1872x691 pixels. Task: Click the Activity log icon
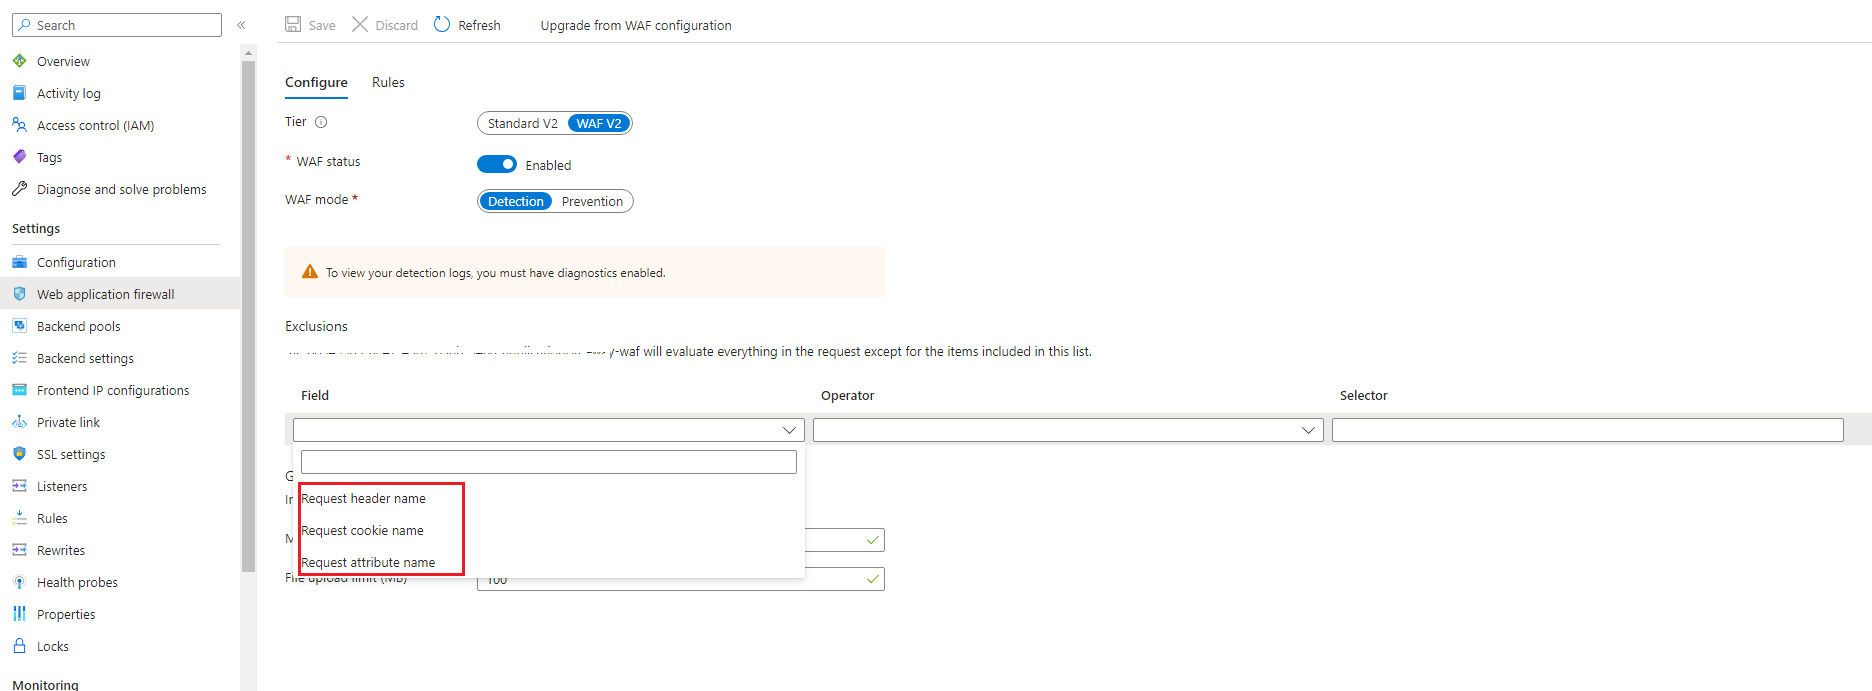[19, 93]
